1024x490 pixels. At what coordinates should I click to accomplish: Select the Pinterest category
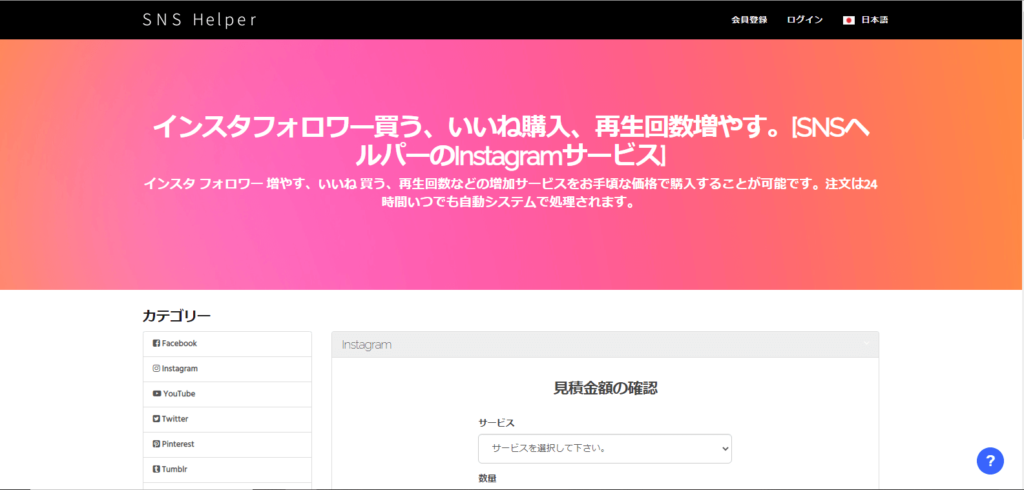tap(227, 444)
